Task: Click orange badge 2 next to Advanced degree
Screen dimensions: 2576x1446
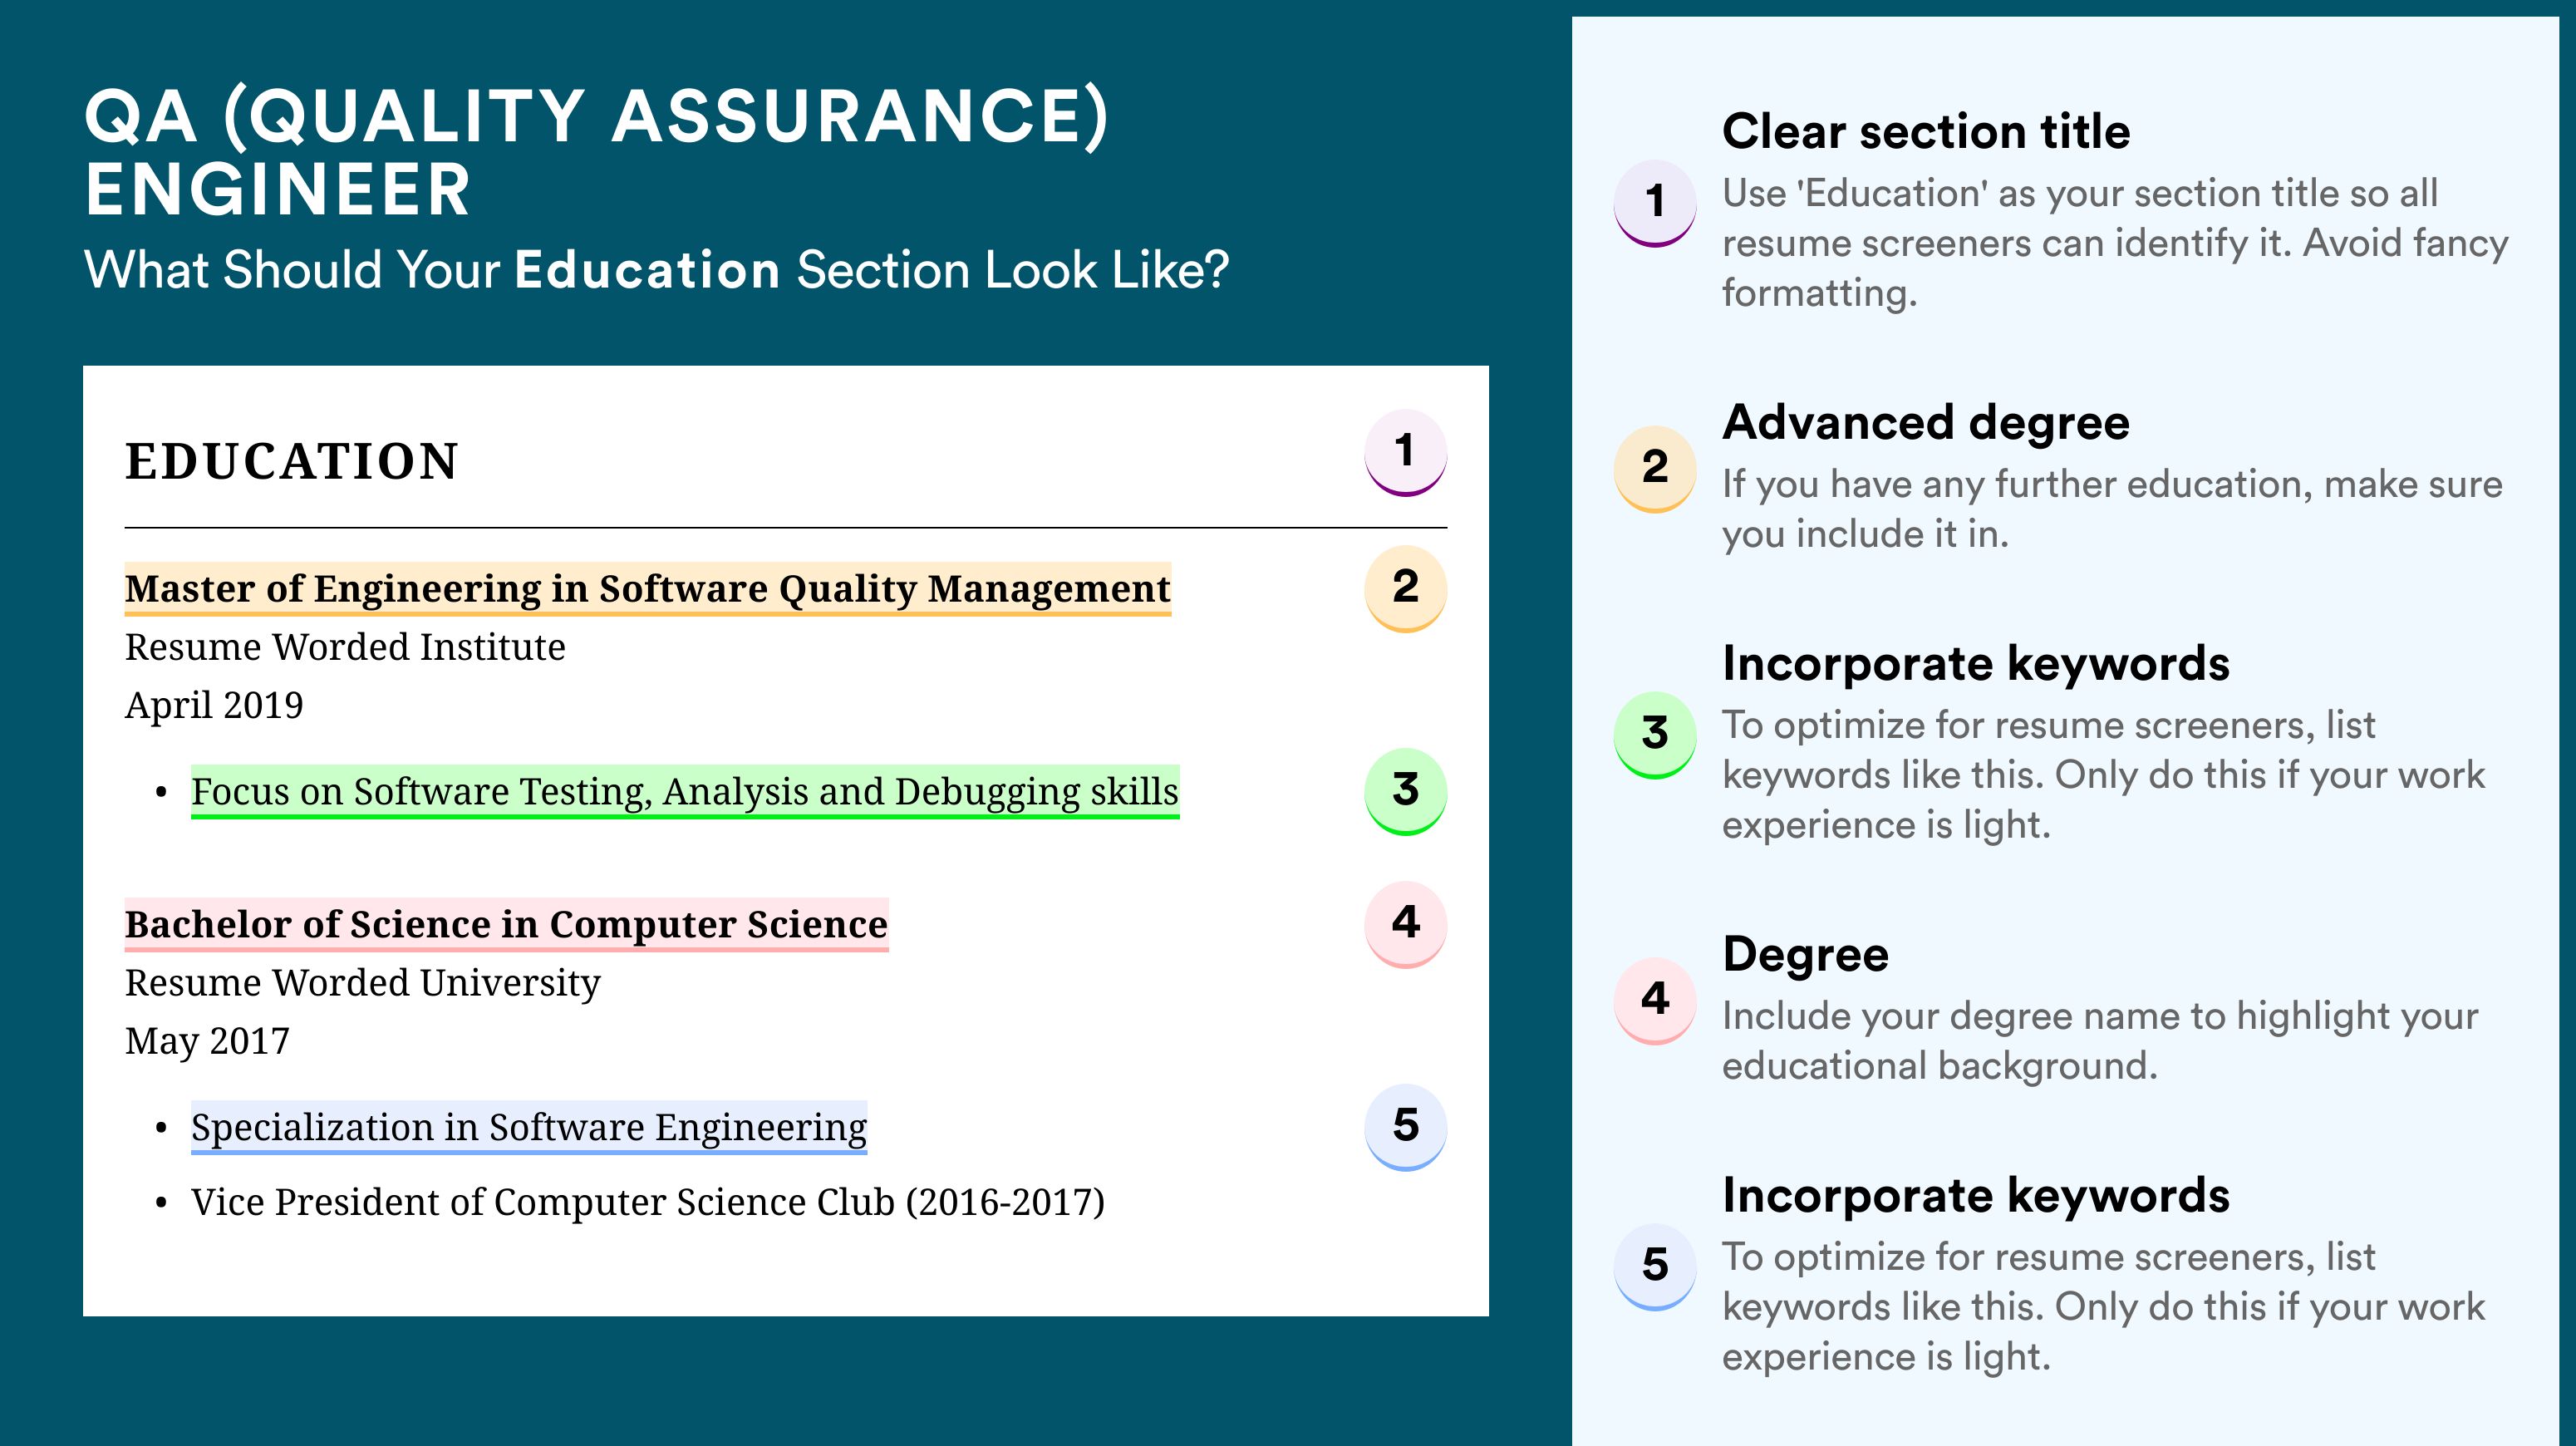Action: (1654, 469)
